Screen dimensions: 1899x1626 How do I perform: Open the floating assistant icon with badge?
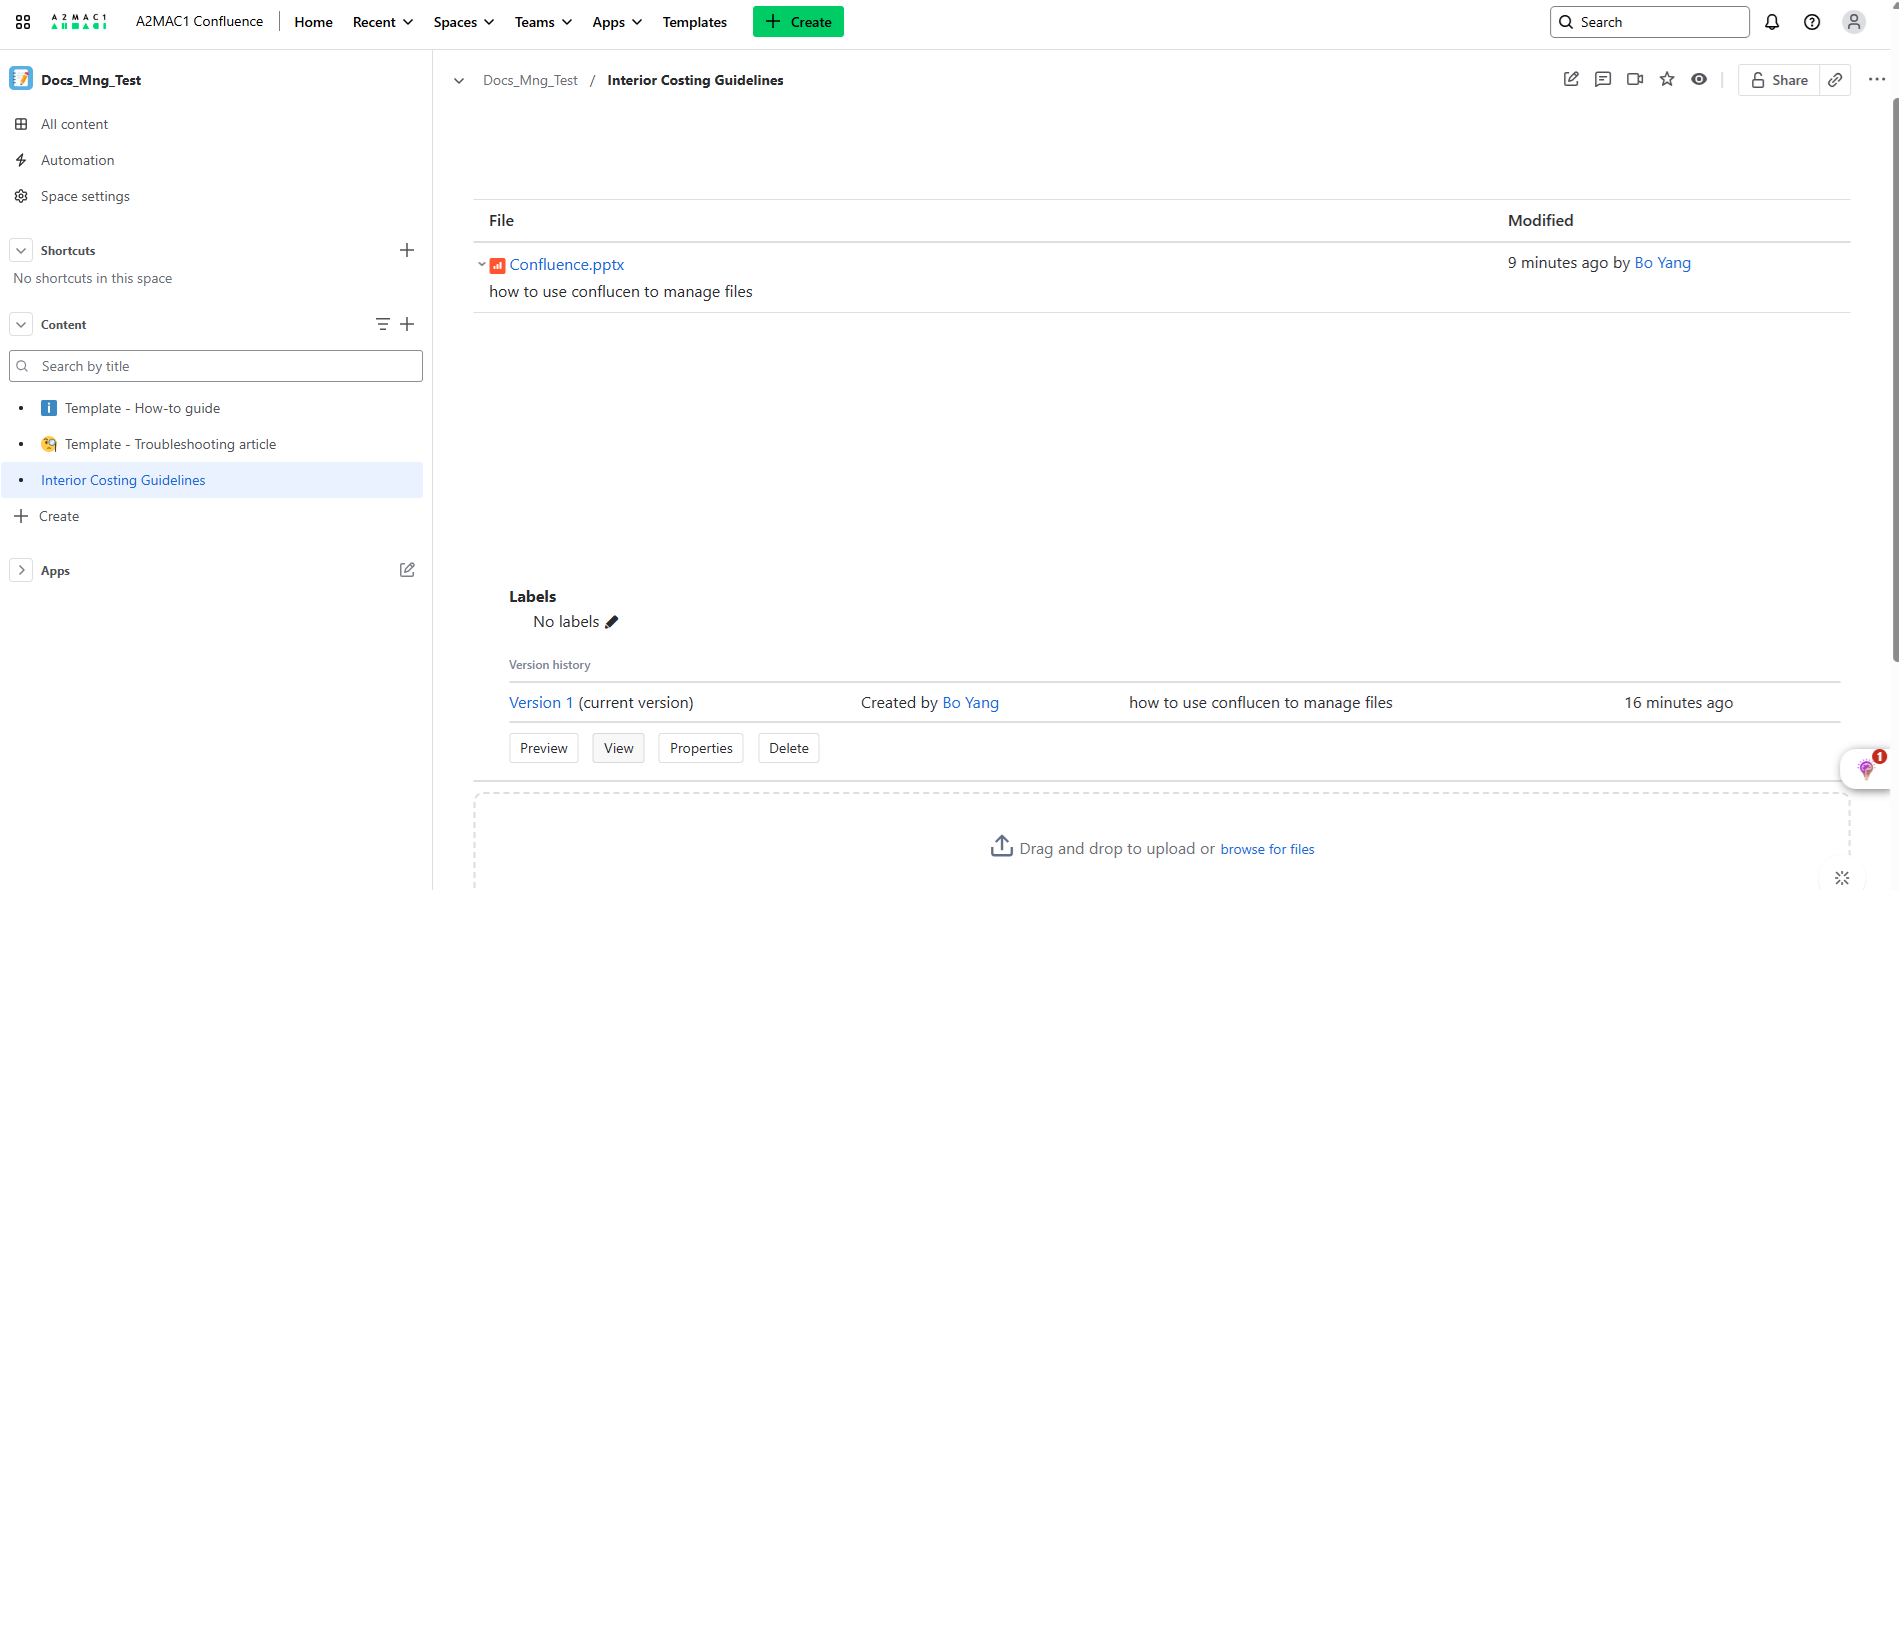1866,768
